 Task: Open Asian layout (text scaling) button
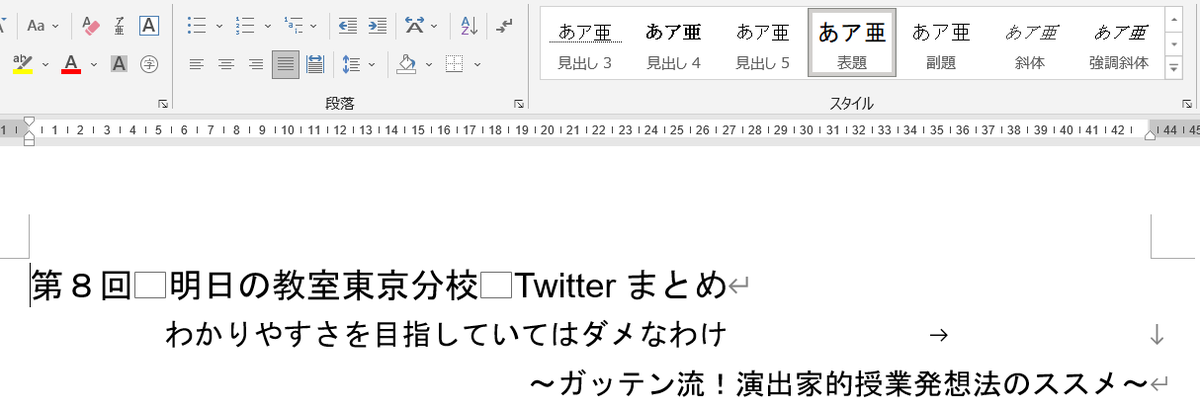[x=414, y=25]
